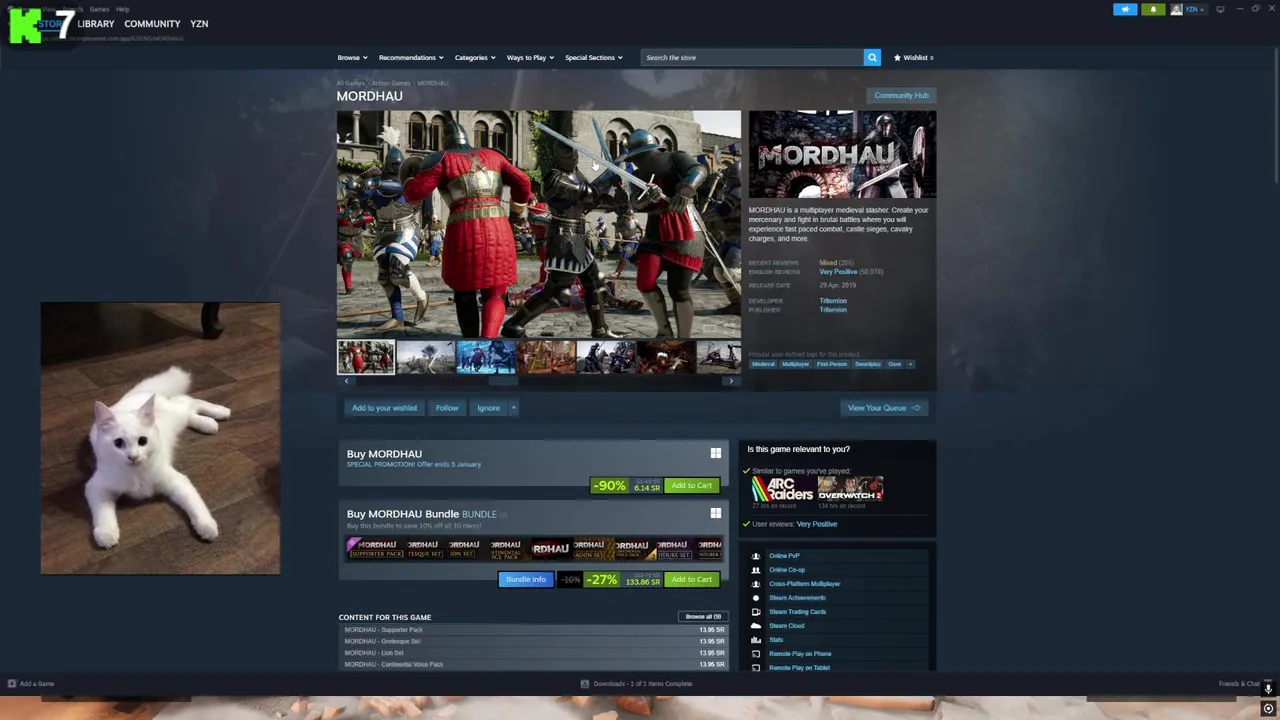This screenshot has height=720, width=1280.
Task: Open Very Positive English reviews link
Action: 838,272
